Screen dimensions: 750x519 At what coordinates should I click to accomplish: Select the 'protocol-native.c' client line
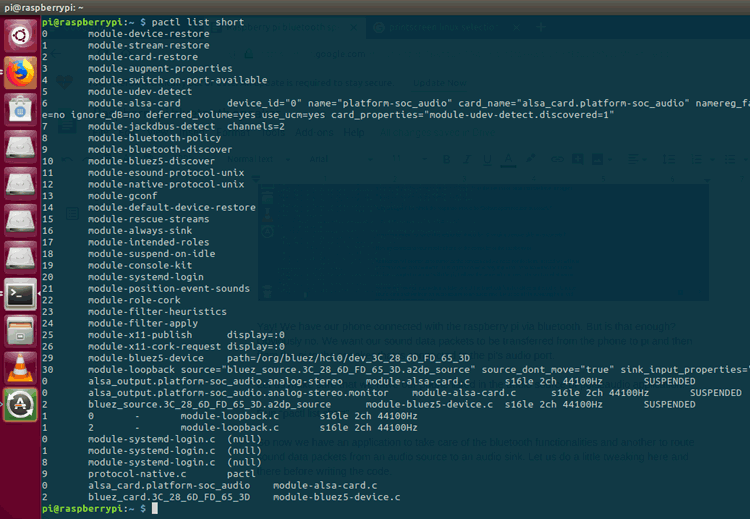(x=137, y=474)
